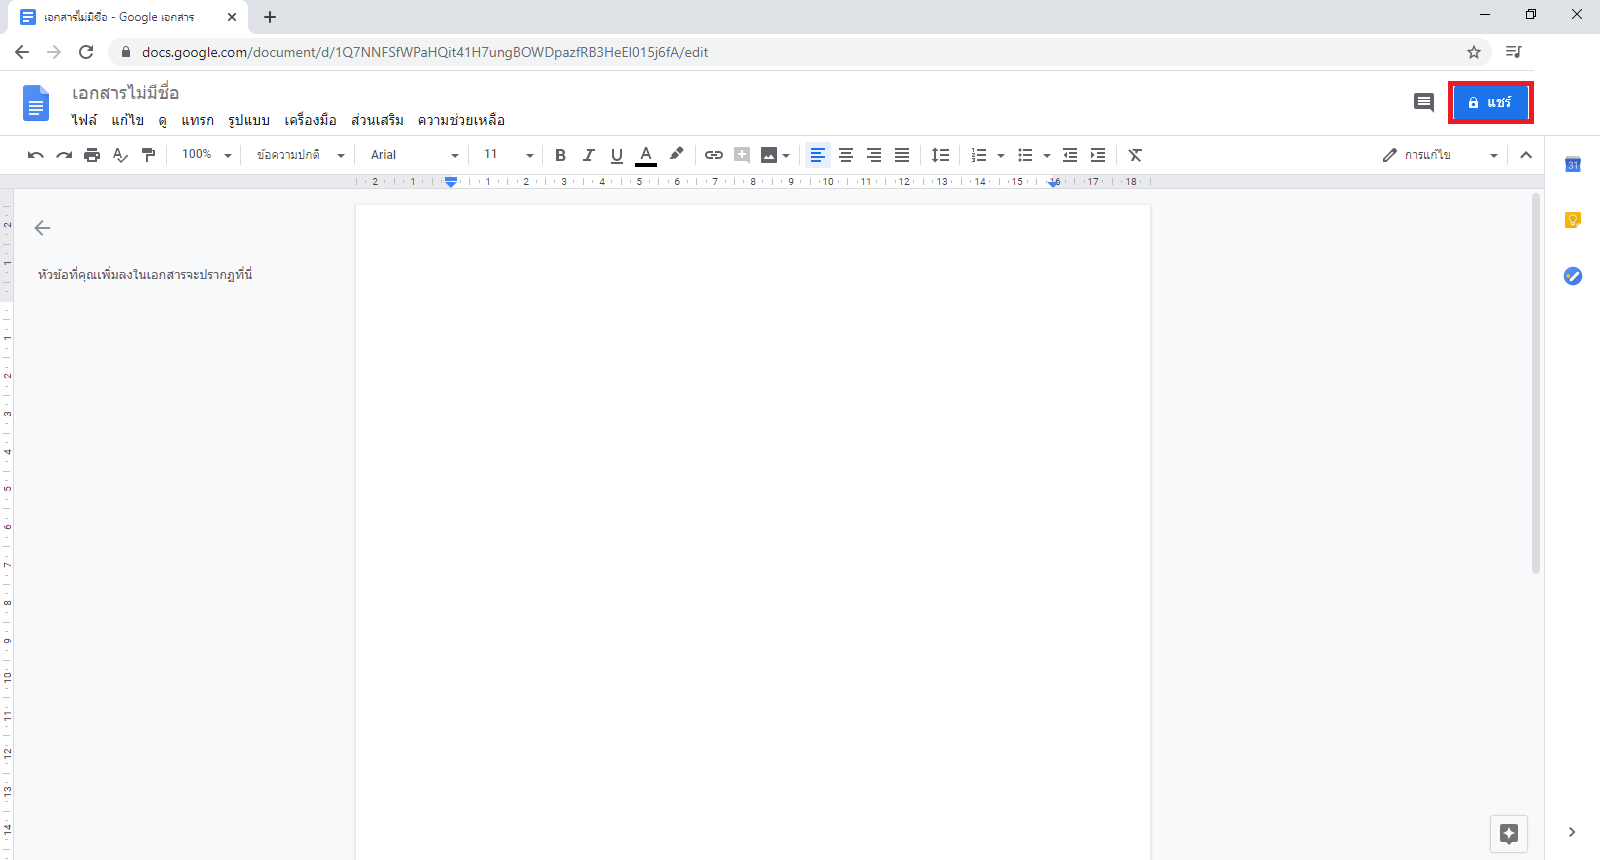
Task: Print the document using printer icon
Action: pos(92,155)
